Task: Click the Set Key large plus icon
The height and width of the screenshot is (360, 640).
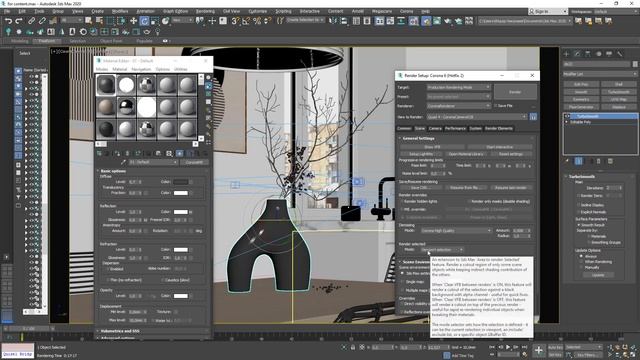Action: [539, 350]
